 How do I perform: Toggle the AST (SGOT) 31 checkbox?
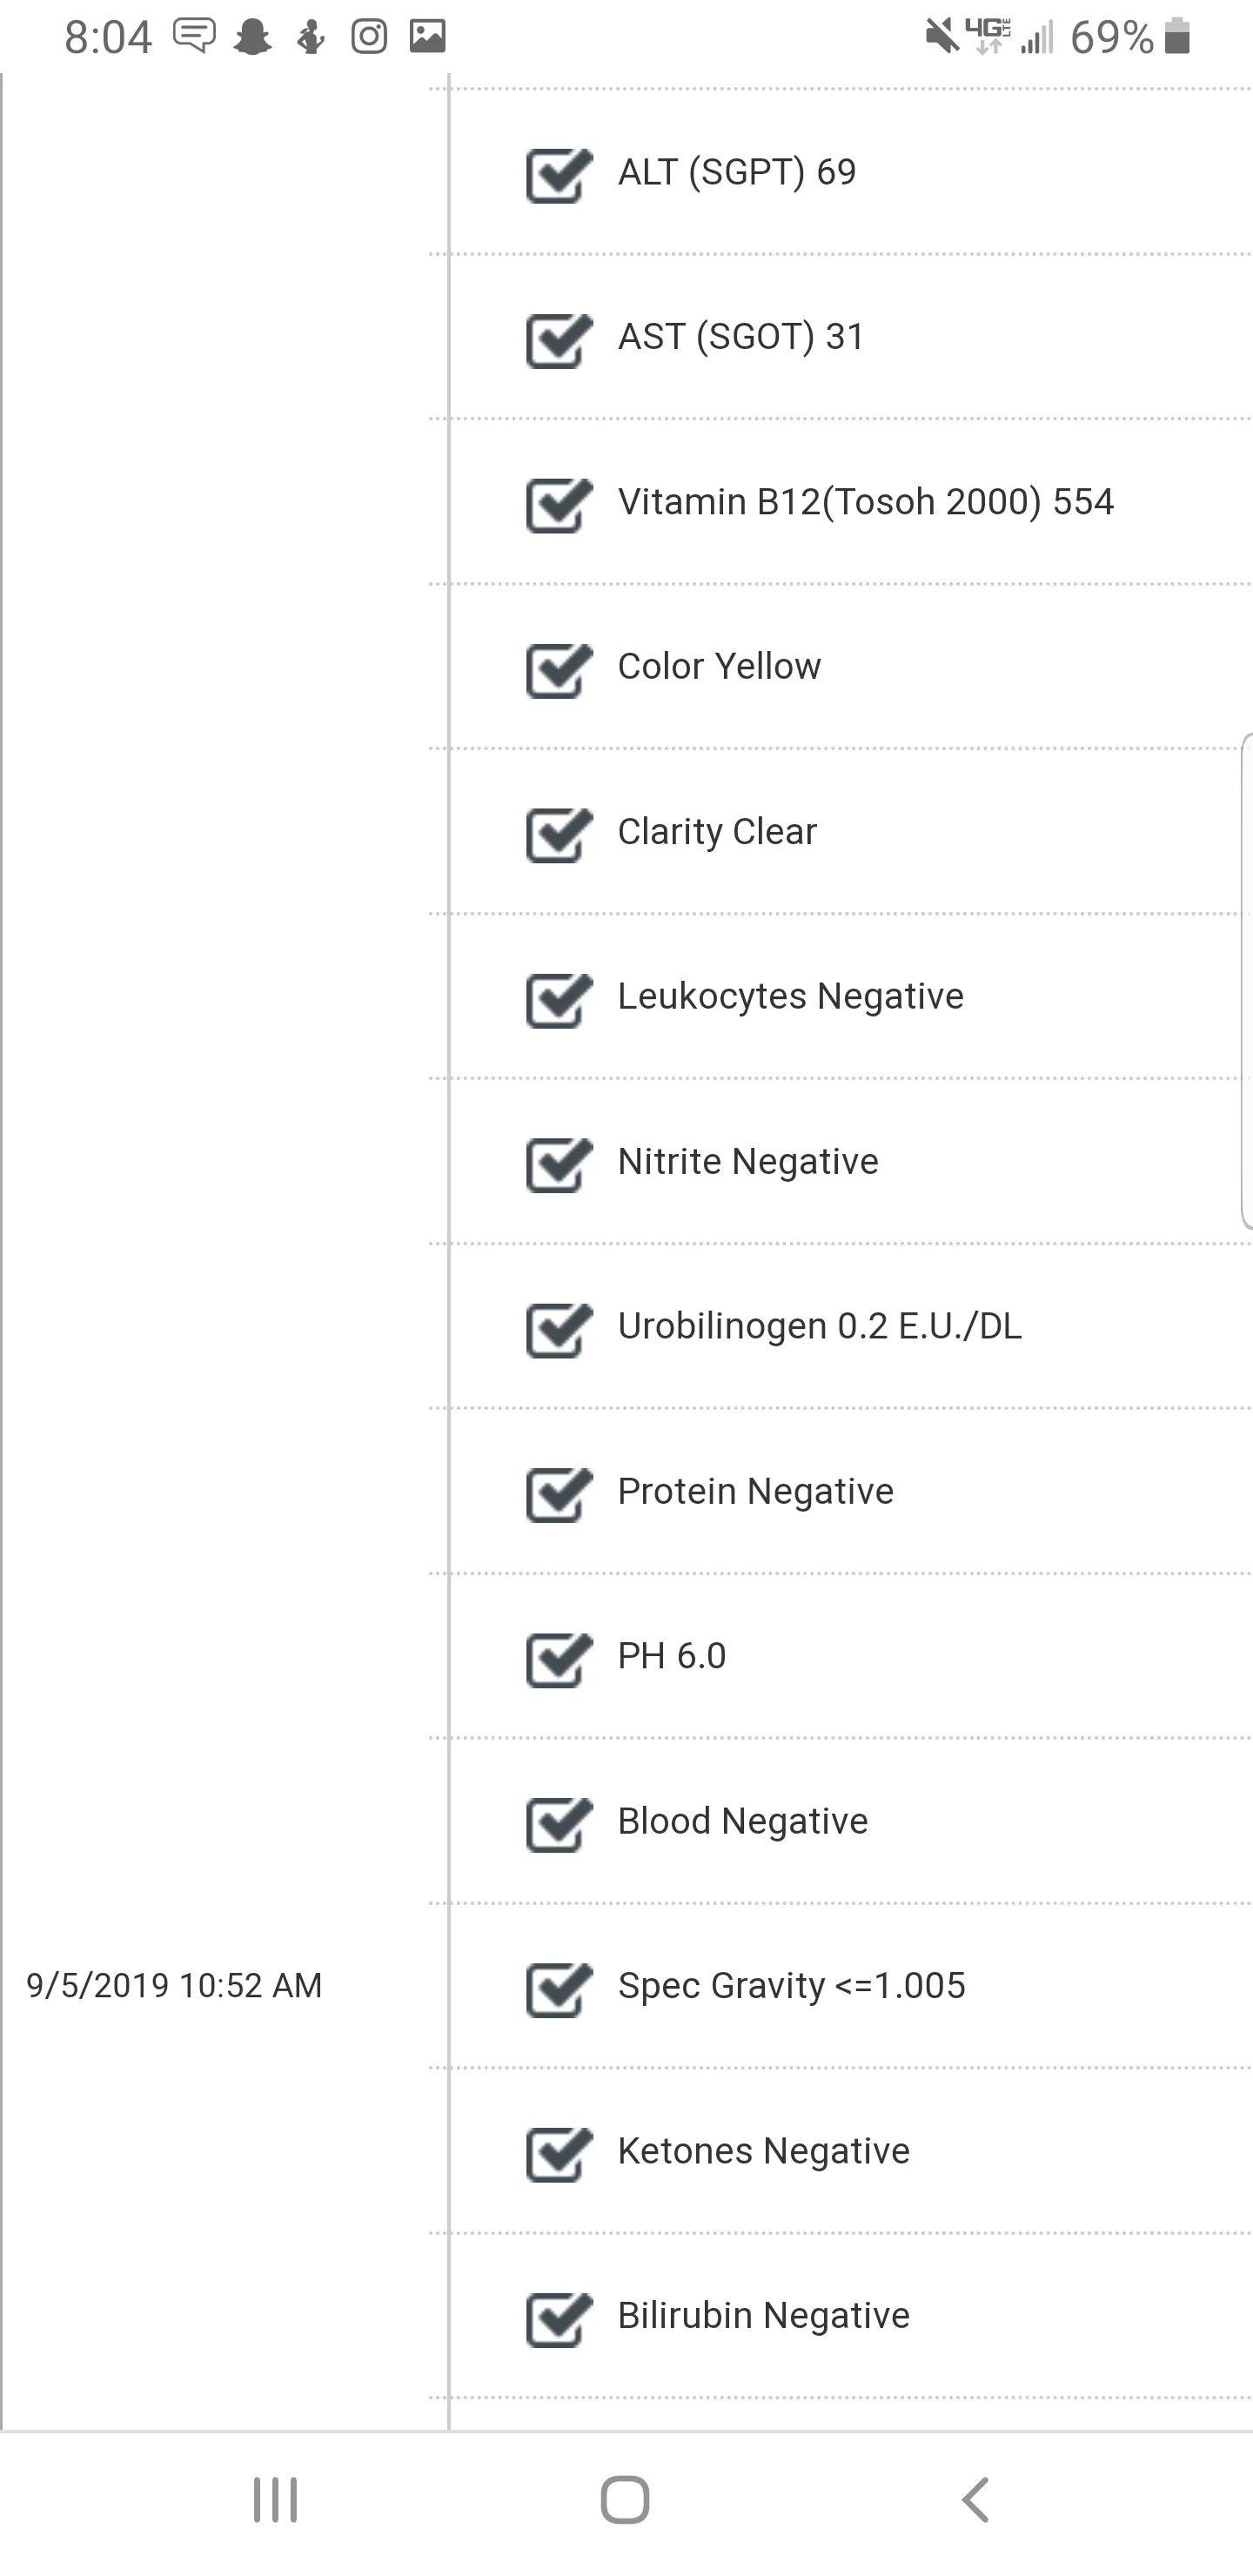pos(558,339)
